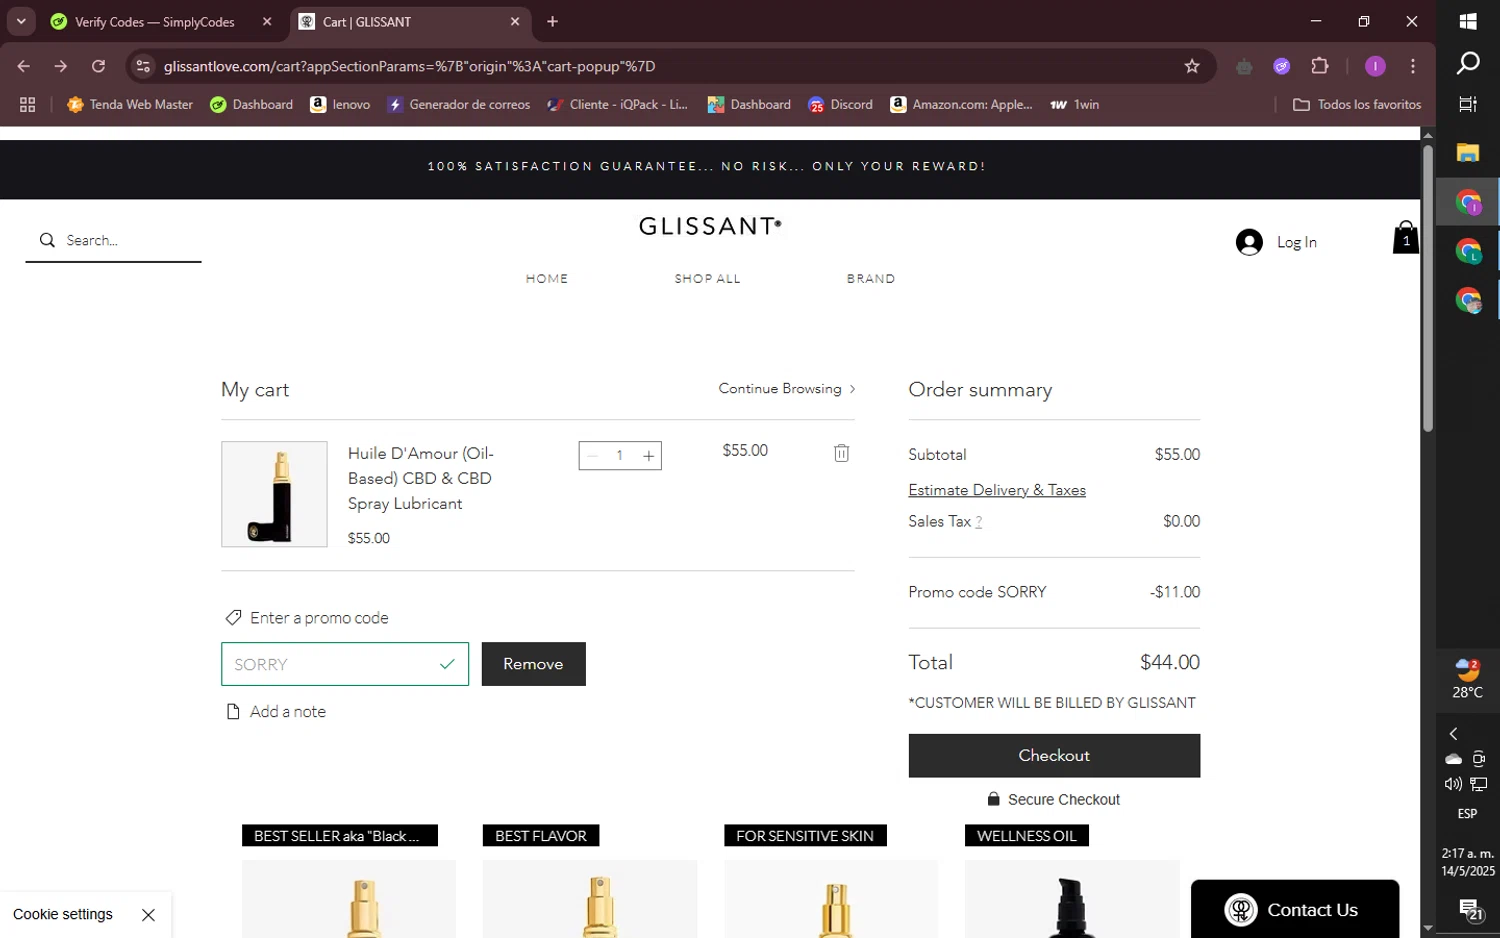Open the Windows notification center icon

tap(1469, 909)
